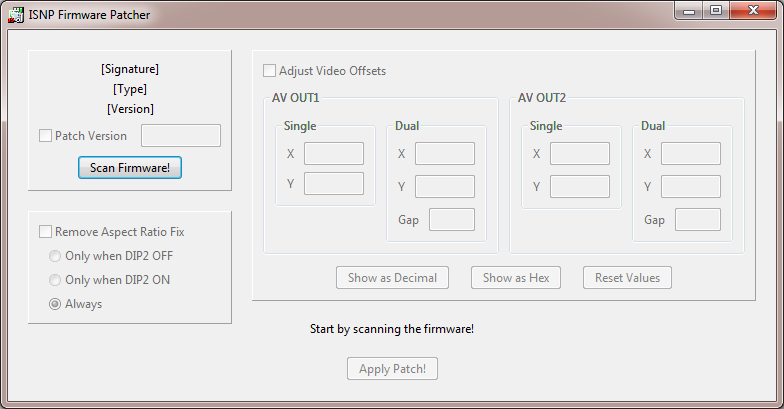Click the AV OUT1 group label
The height and width of the screenshot is (409, 784).
[296, 98]
